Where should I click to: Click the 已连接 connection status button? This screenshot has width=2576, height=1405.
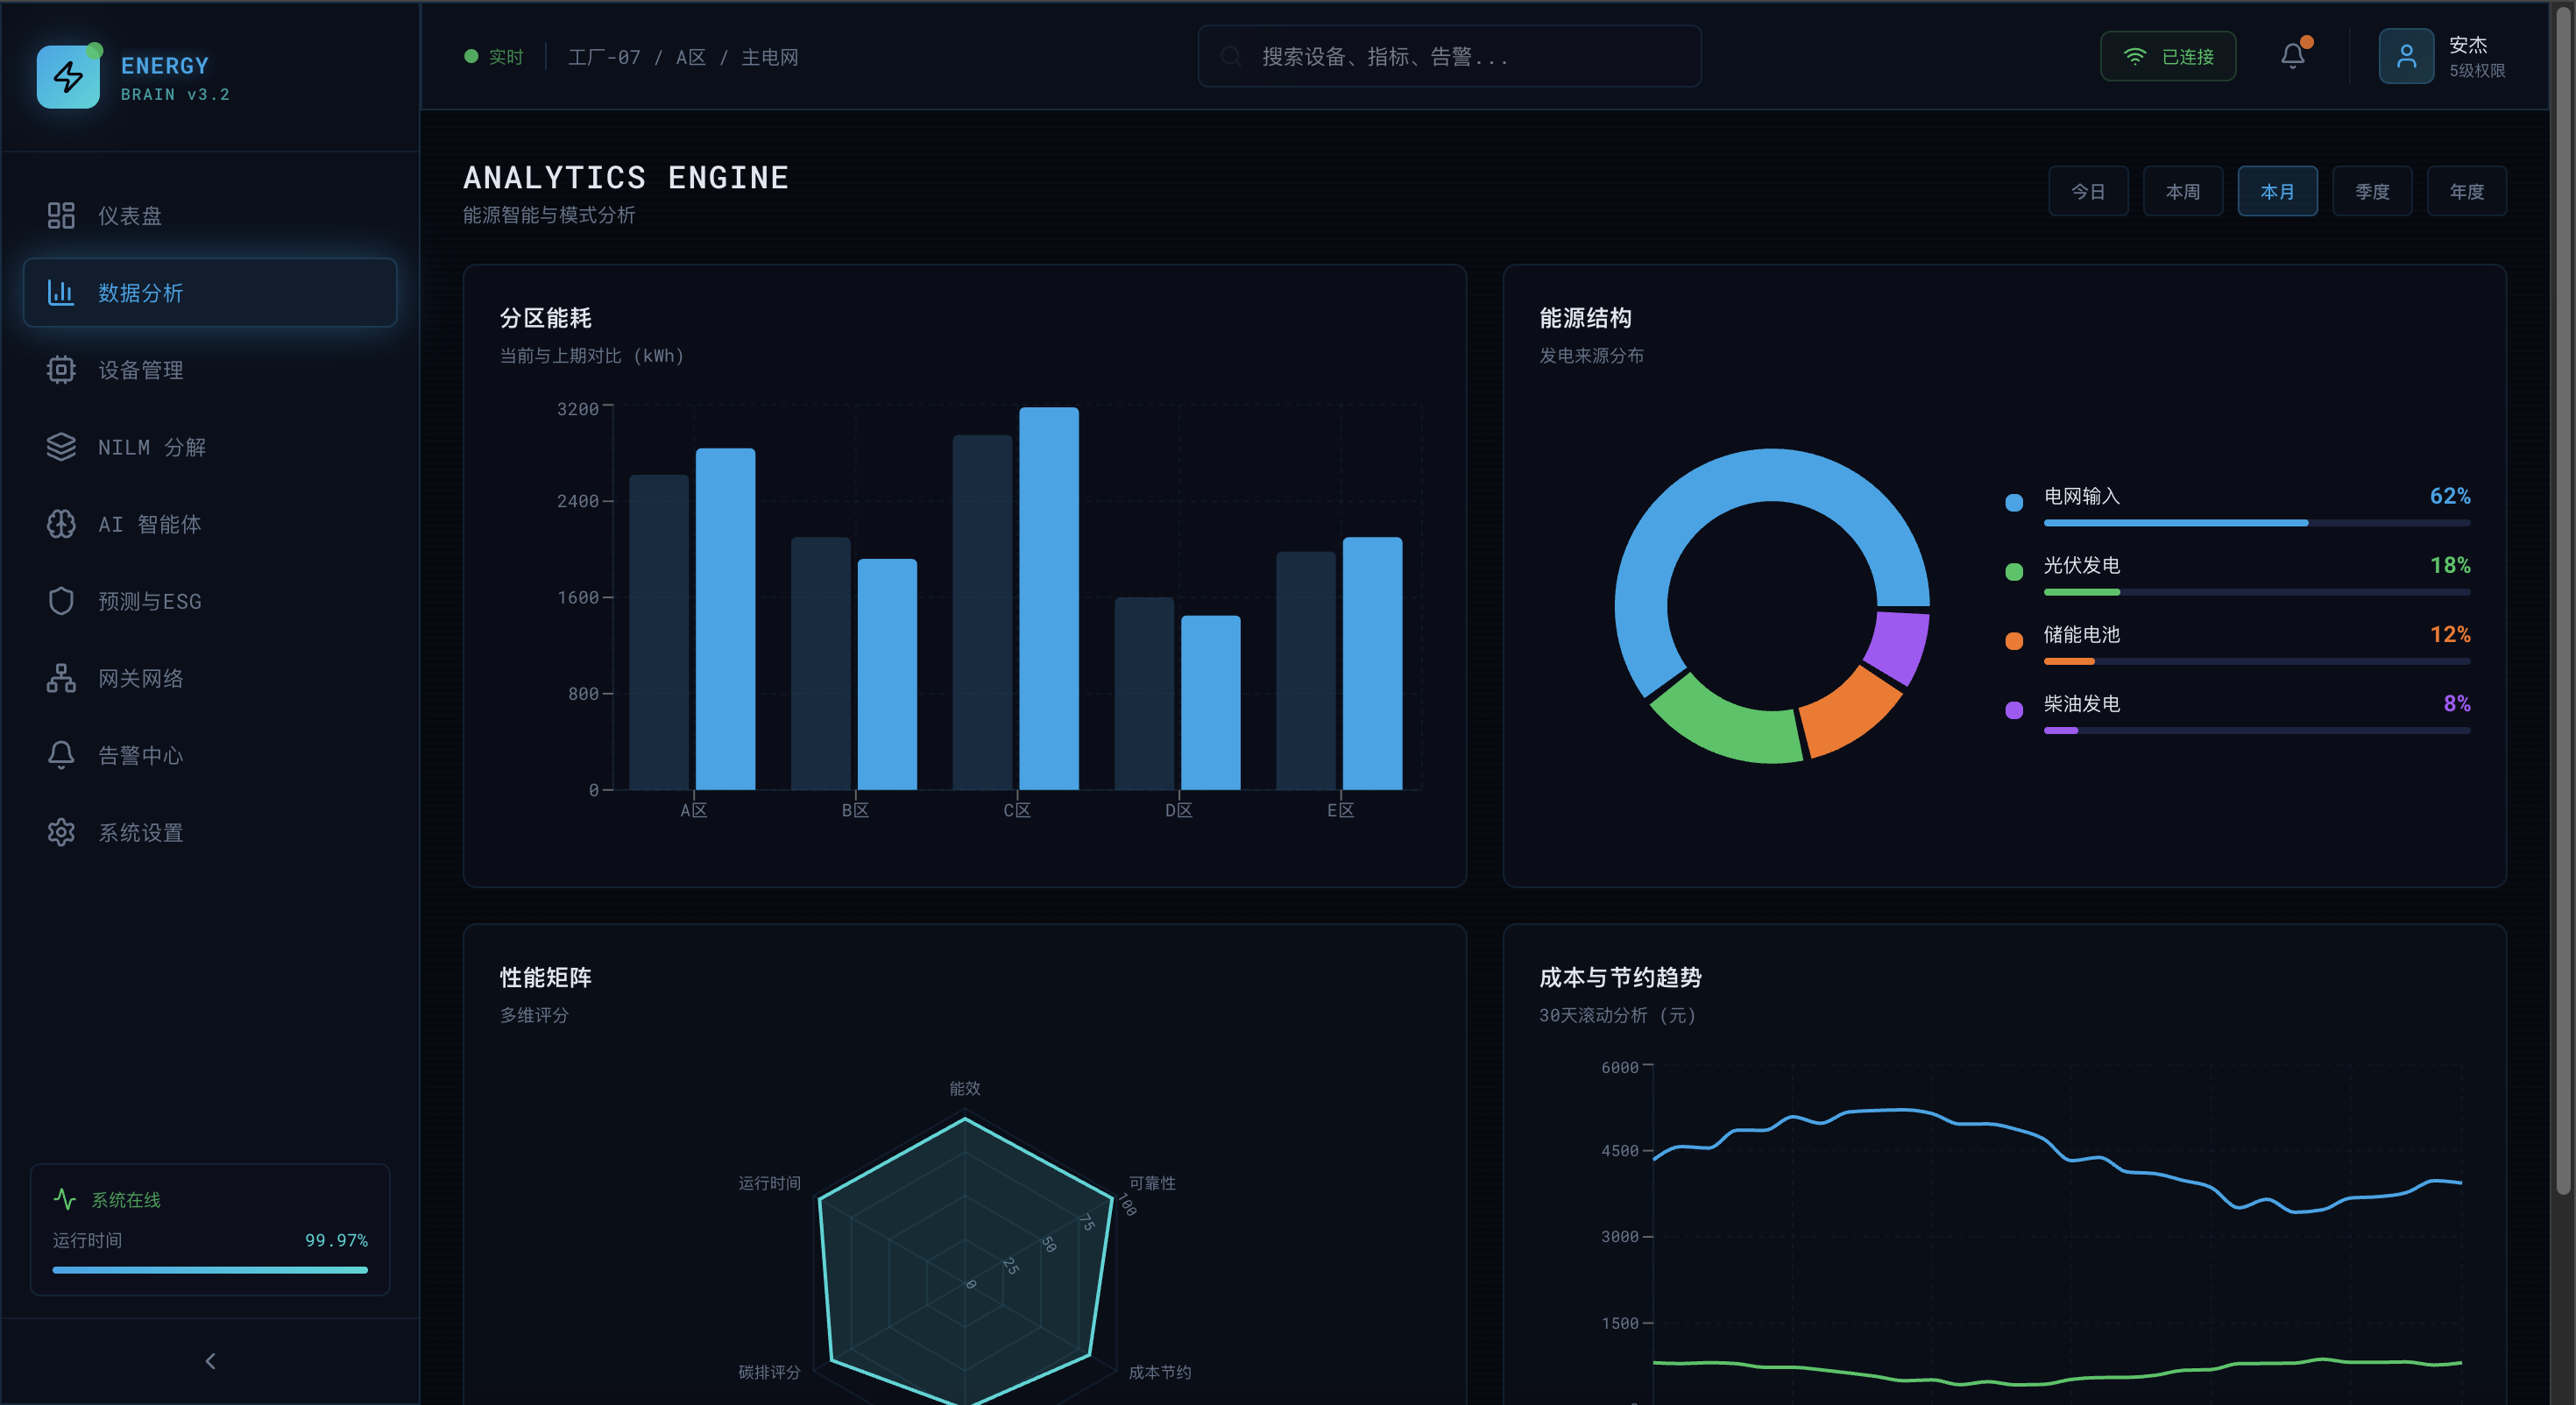pyautogui.click(x=2168, y=56)
